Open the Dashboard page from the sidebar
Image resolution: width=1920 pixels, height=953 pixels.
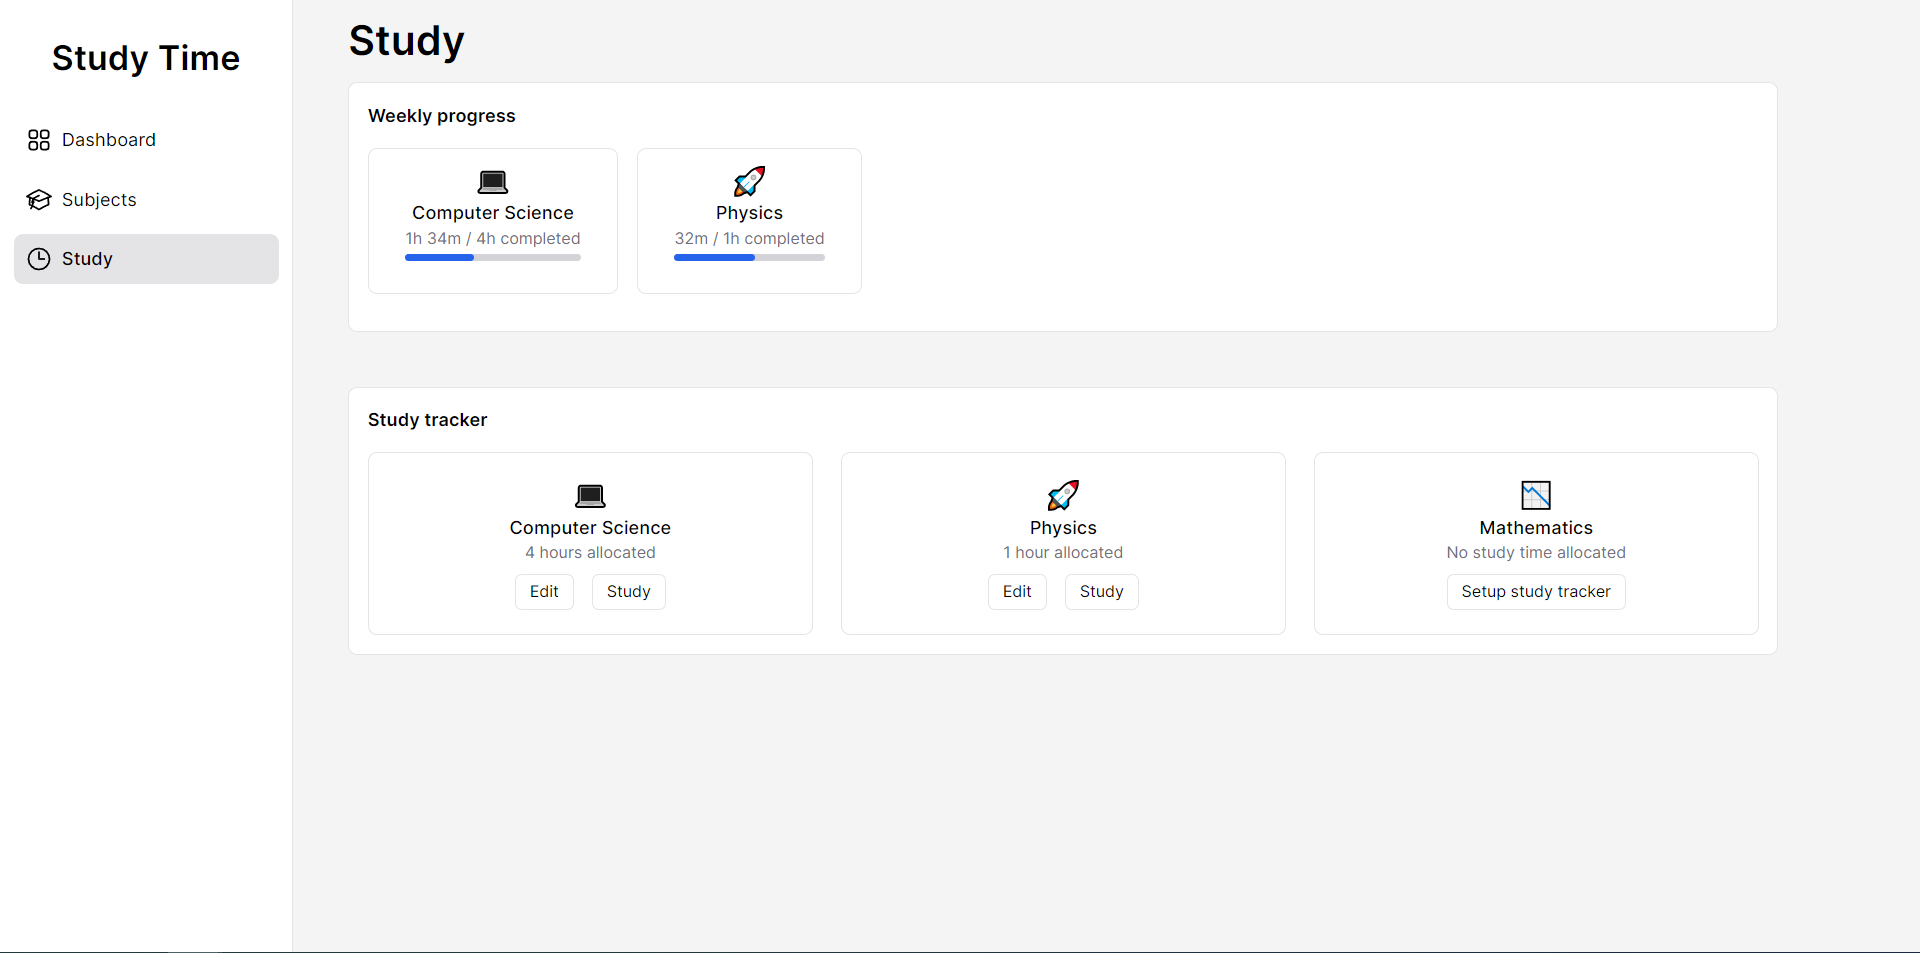[109, 140]
